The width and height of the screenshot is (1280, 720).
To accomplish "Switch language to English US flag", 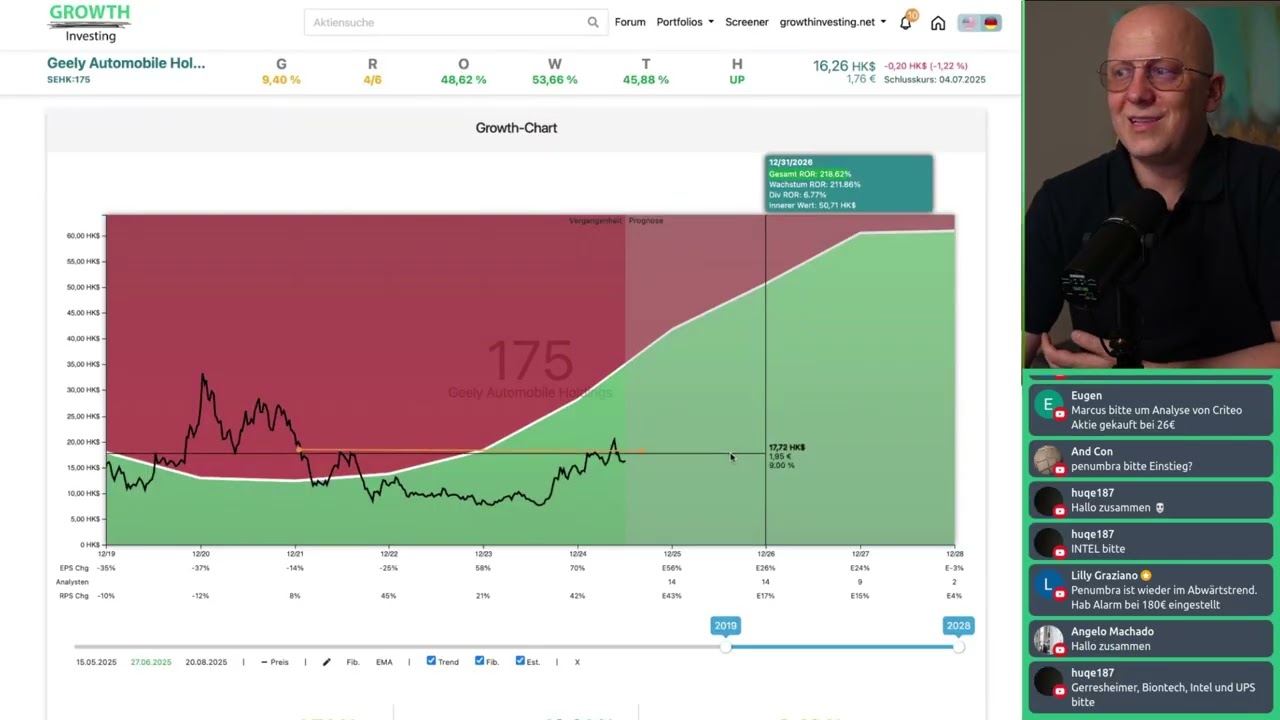I will (968, 23).
